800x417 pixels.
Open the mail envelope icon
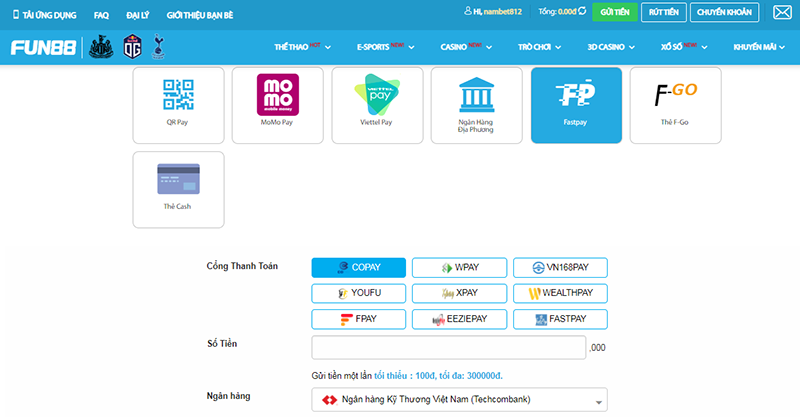(x=782, y=12)
